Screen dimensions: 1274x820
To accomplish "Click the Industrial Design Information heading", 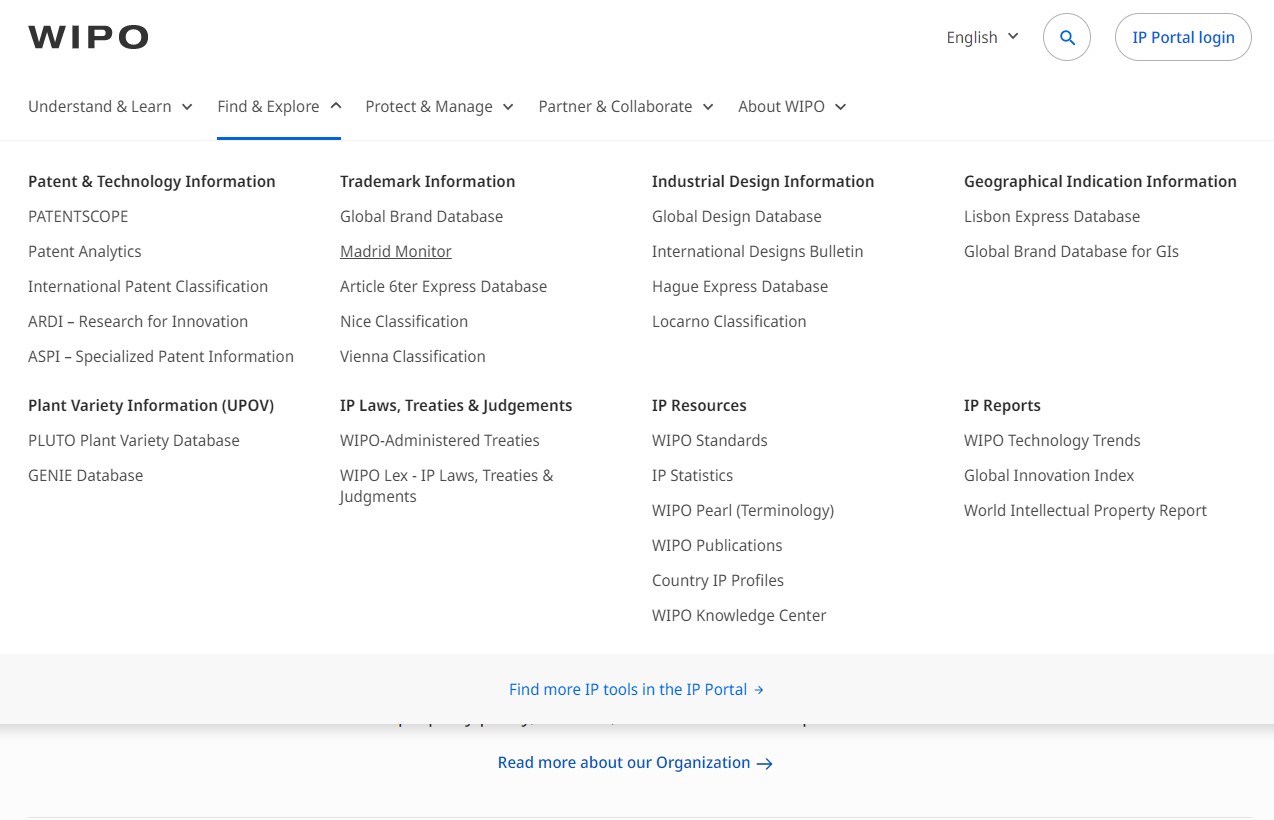I will click(x=763, y=182).
